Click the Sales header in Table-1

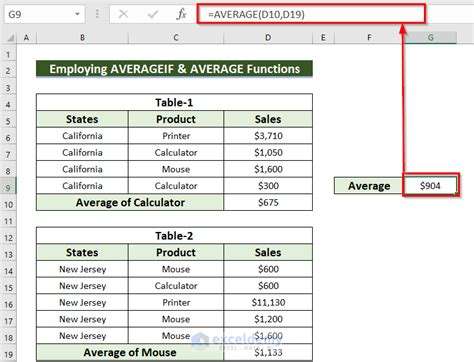pos(268,119)
